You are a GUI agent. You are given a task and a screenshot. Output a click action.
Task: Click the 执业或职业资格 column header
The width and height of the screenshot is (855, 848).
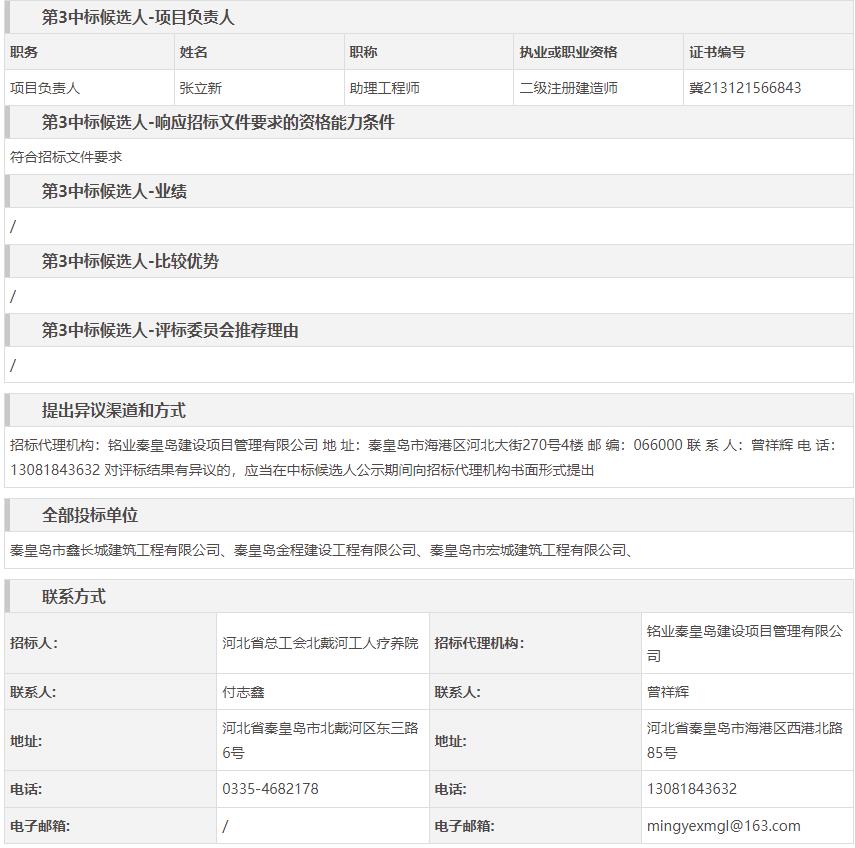point(568,52)
